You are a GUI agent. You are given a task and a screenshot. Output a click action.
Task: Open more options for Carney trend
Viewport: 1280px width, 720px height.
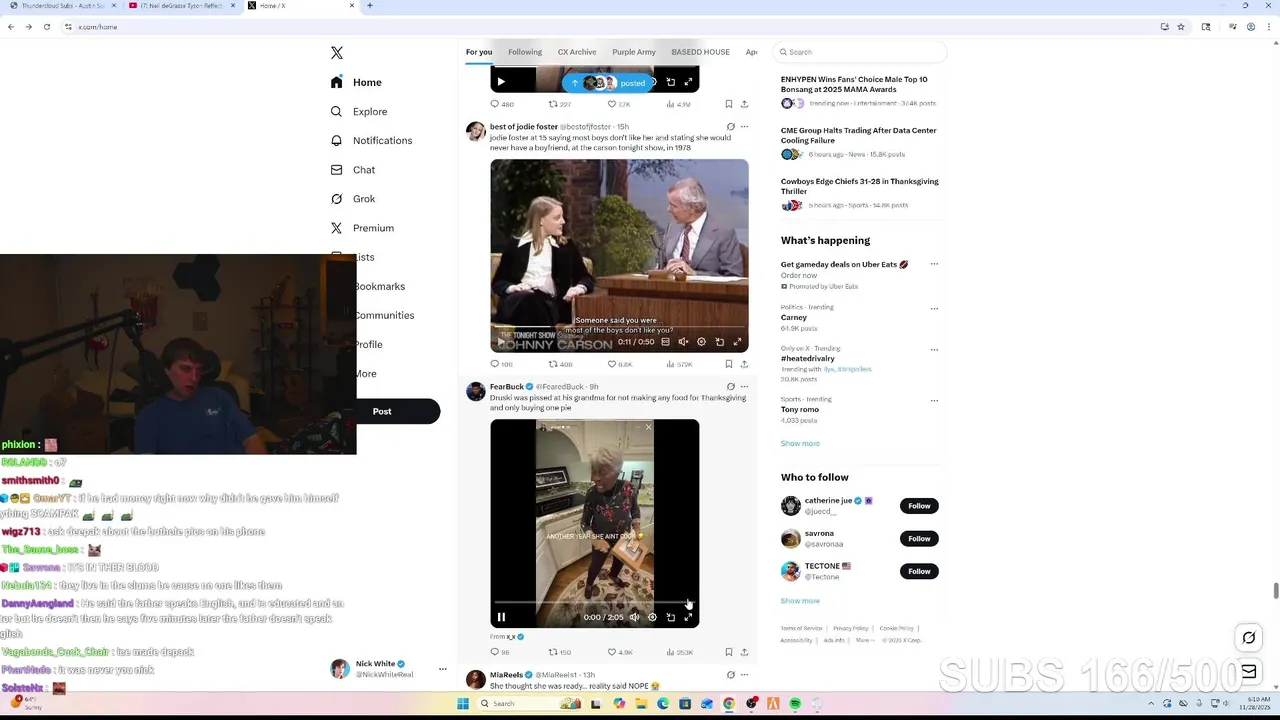pyautogui.click(x=934, y=308)
